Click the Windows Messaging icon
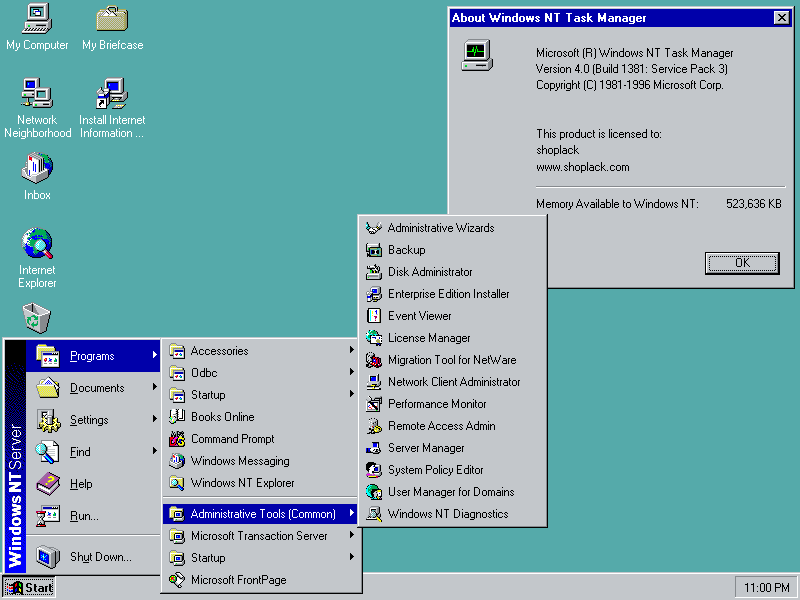 177,461
